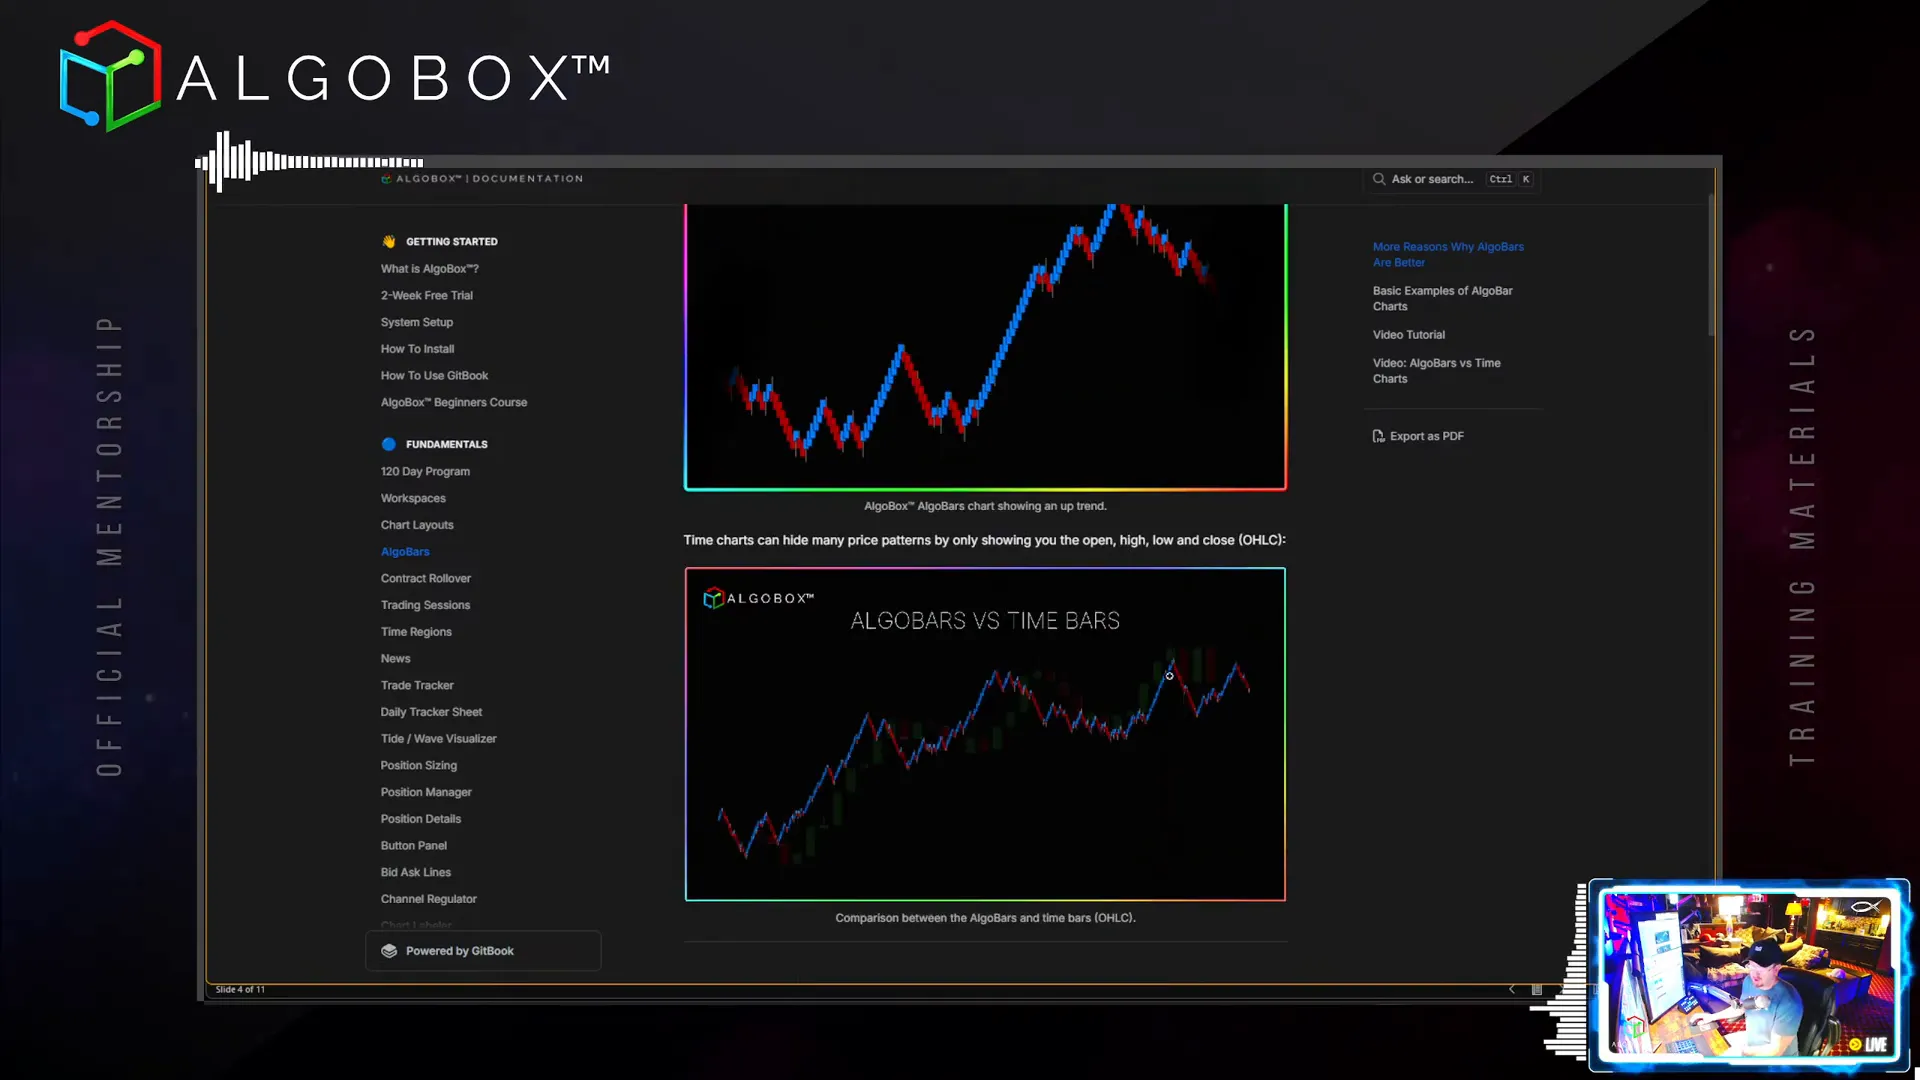The height and width of the screenshot is (1080, 1920).
Task: Open the Ask or search field
Action: tap(1450, 179)
